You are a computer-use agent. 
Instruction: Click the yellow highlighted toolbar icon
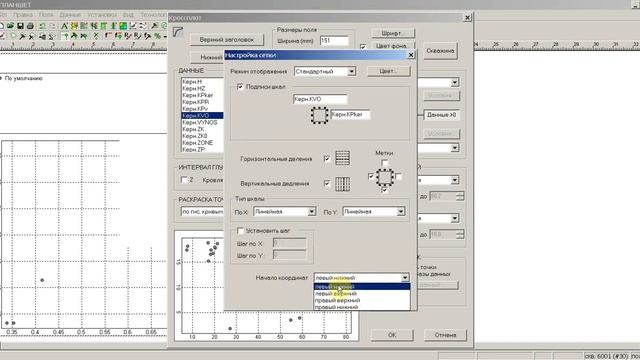click(x=74, y=25)
